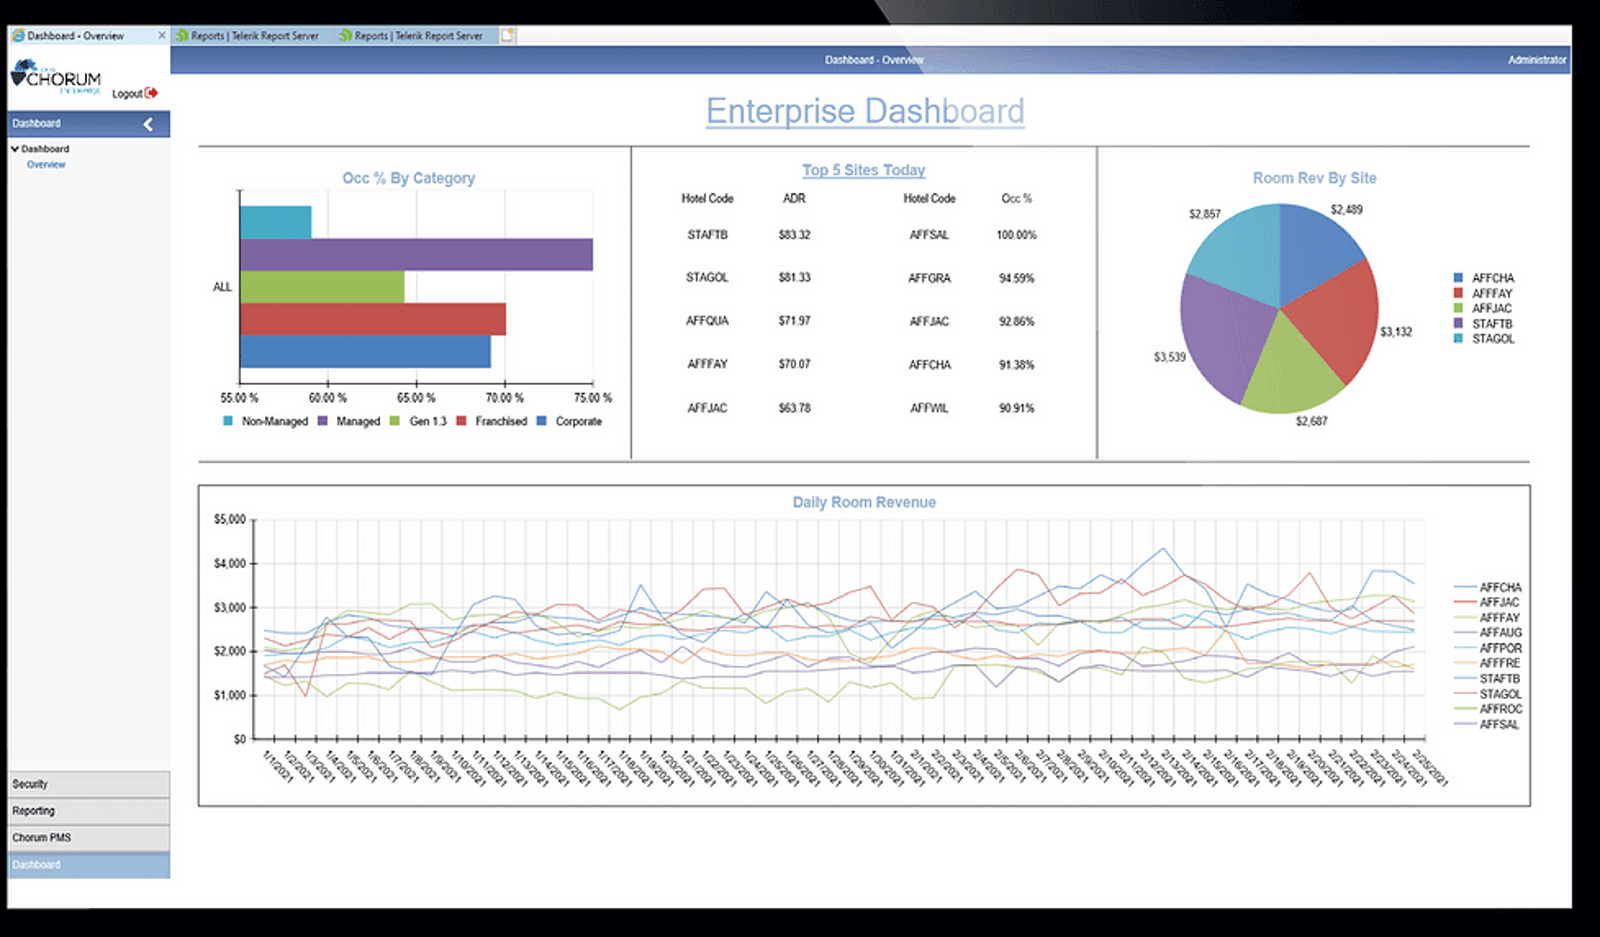Click the teal Non-Managed bar
The image size is (1600, 937).
click(276, 222)
